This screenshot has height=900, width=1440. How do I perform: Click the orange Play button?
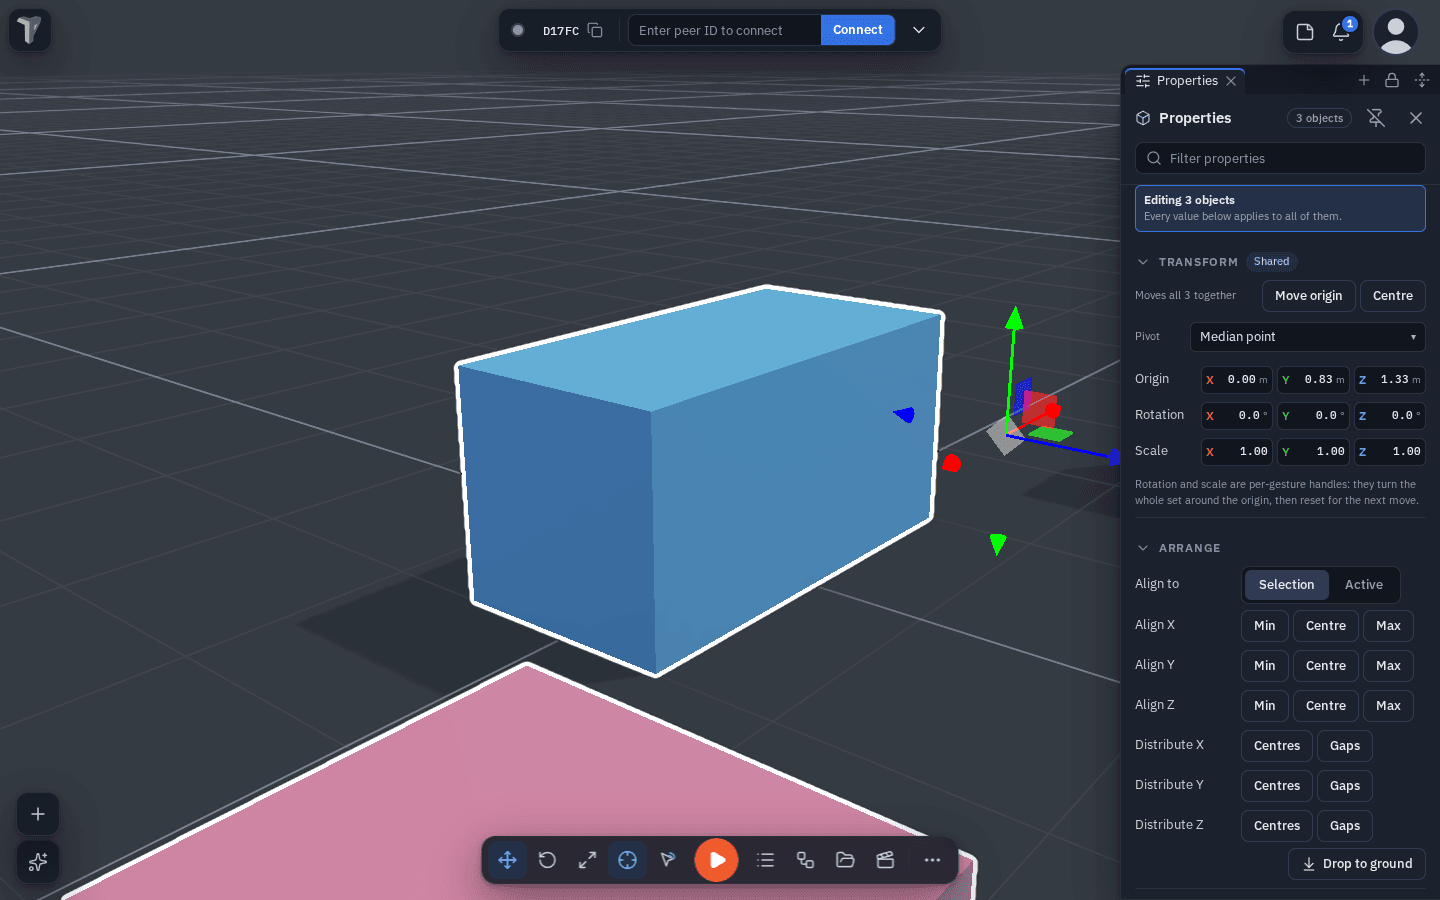[x=716, y=860]
